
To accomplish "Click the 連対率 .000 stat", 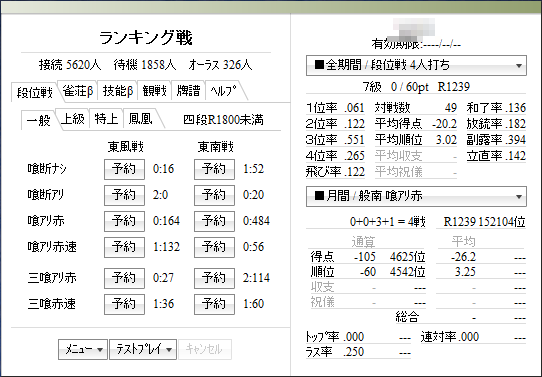I will (x=450, y=337).
